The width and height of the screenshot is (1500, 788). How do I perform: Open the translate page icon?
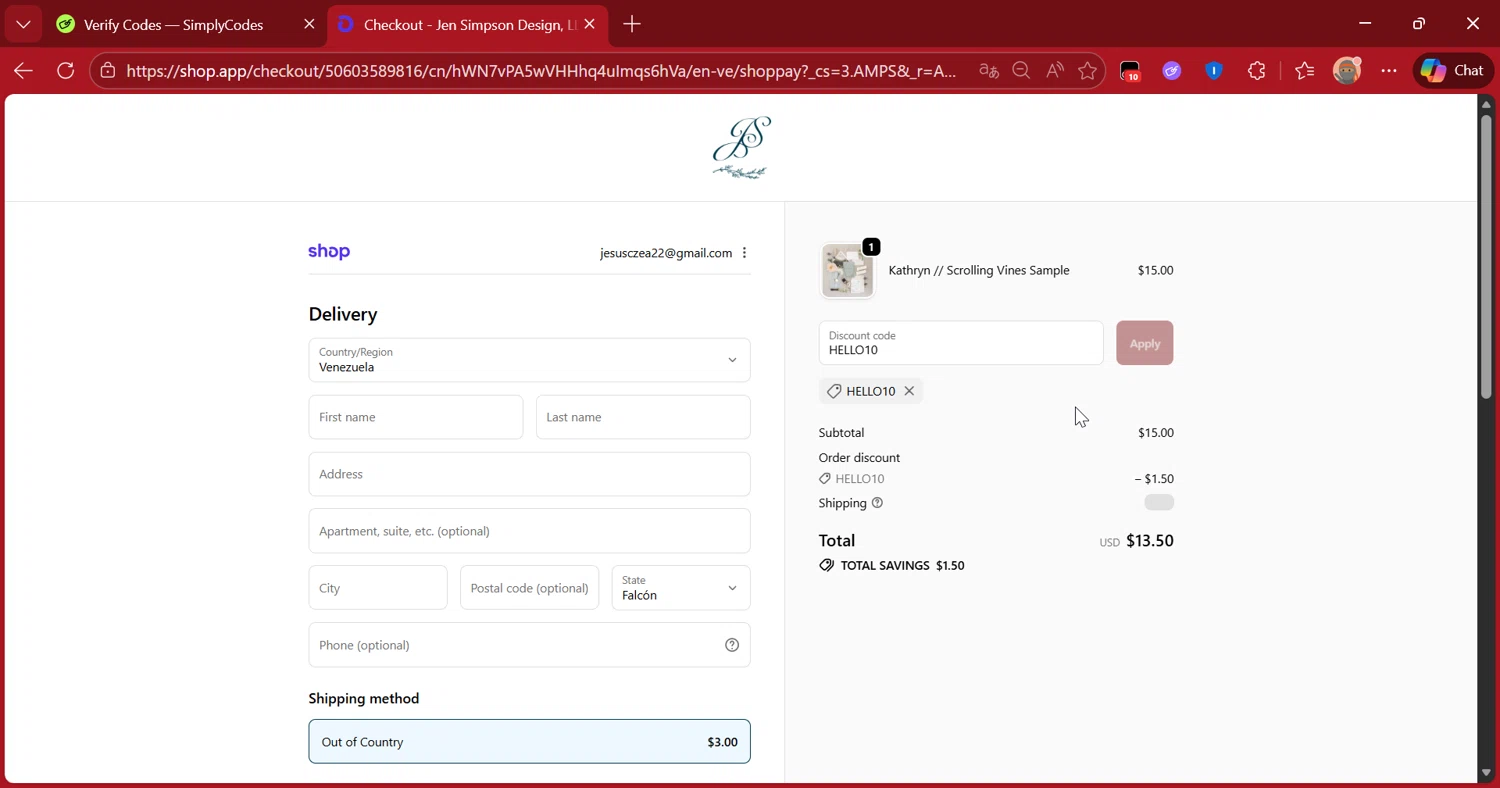point(989,71)
